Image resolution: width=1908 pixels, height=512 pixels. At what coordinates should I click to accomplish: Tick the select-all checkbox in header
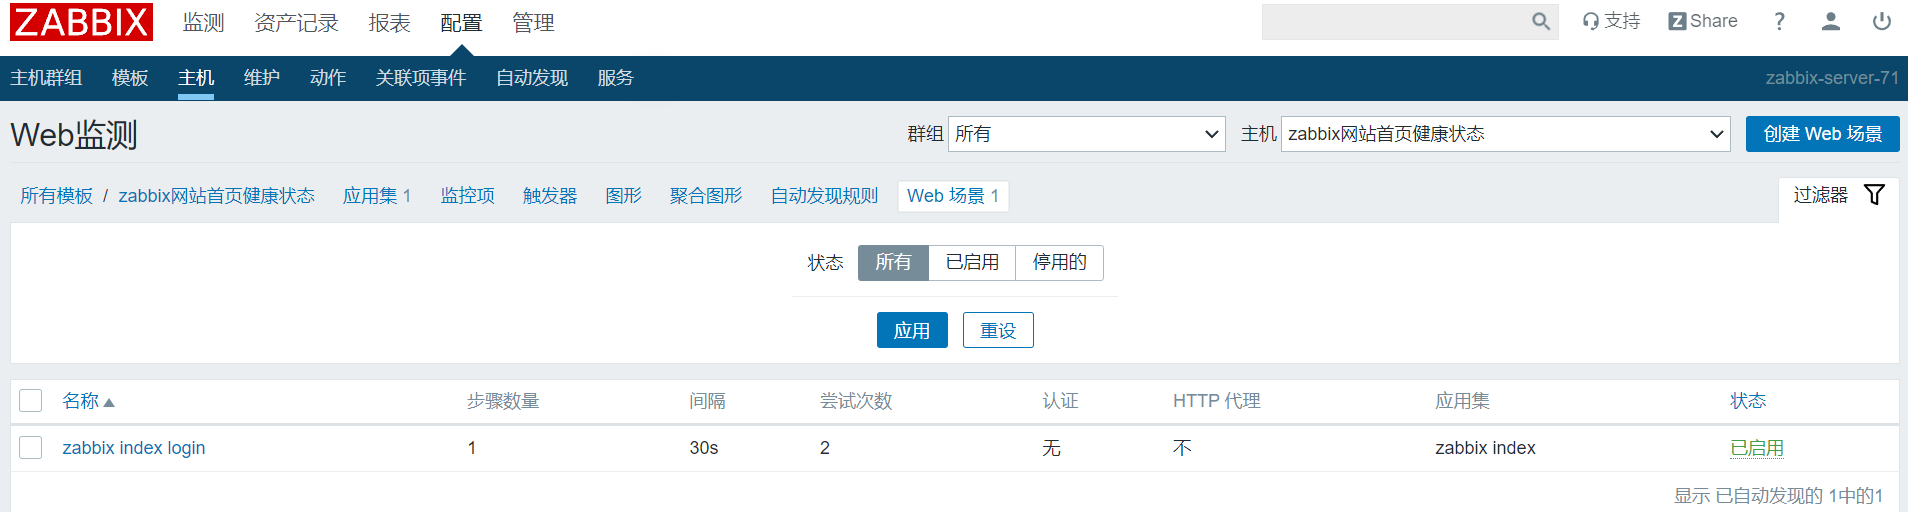pos(31,401)
